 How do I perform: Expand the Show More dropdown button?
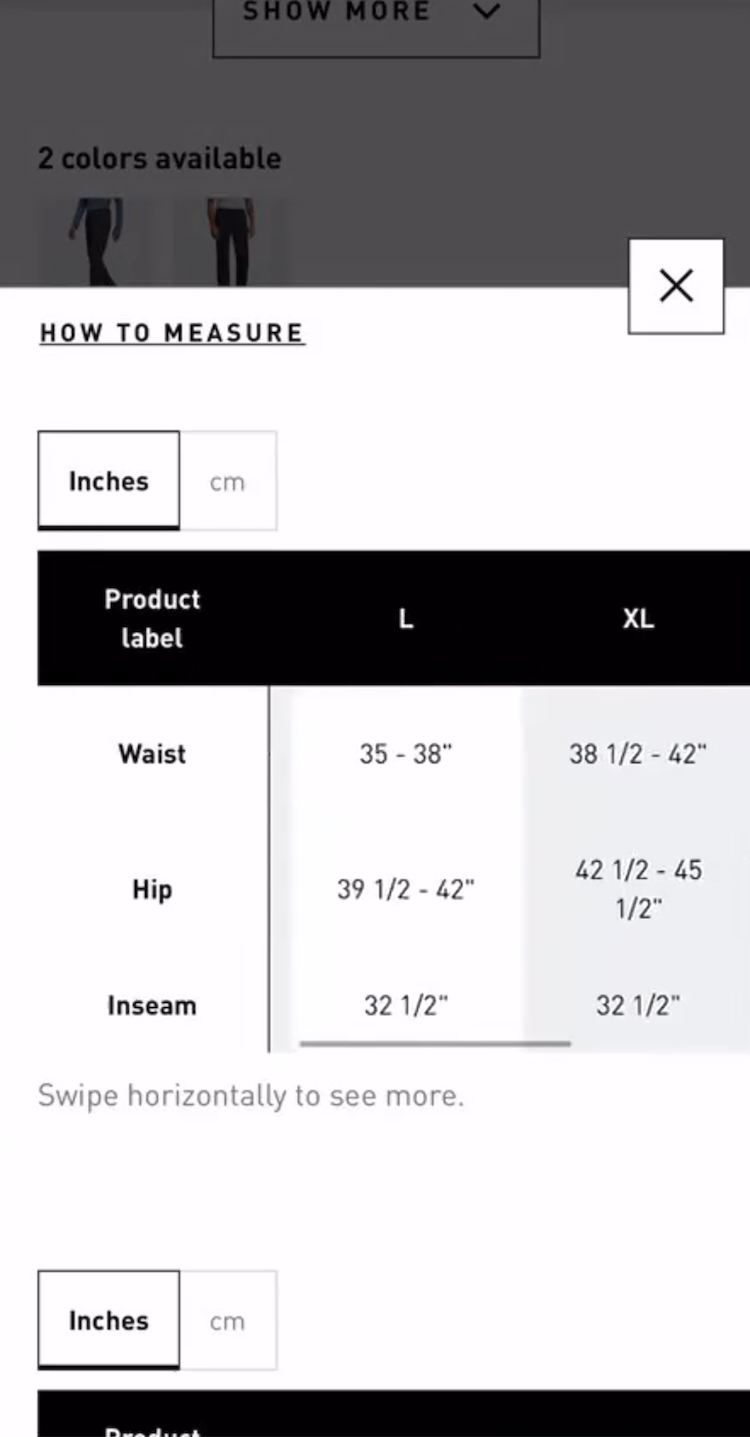click(x=375, y=20)
